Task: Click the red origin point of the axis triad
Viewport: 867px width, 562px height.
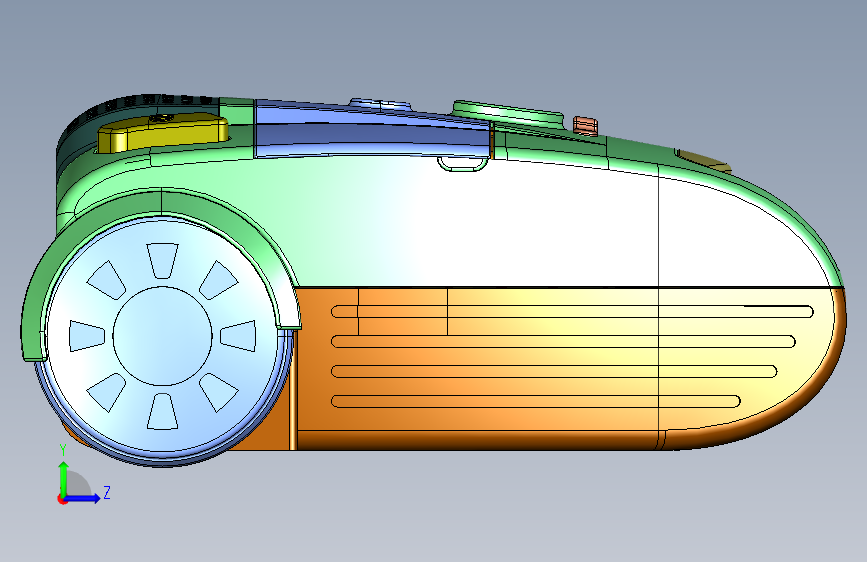Action: tap(62, 499)
